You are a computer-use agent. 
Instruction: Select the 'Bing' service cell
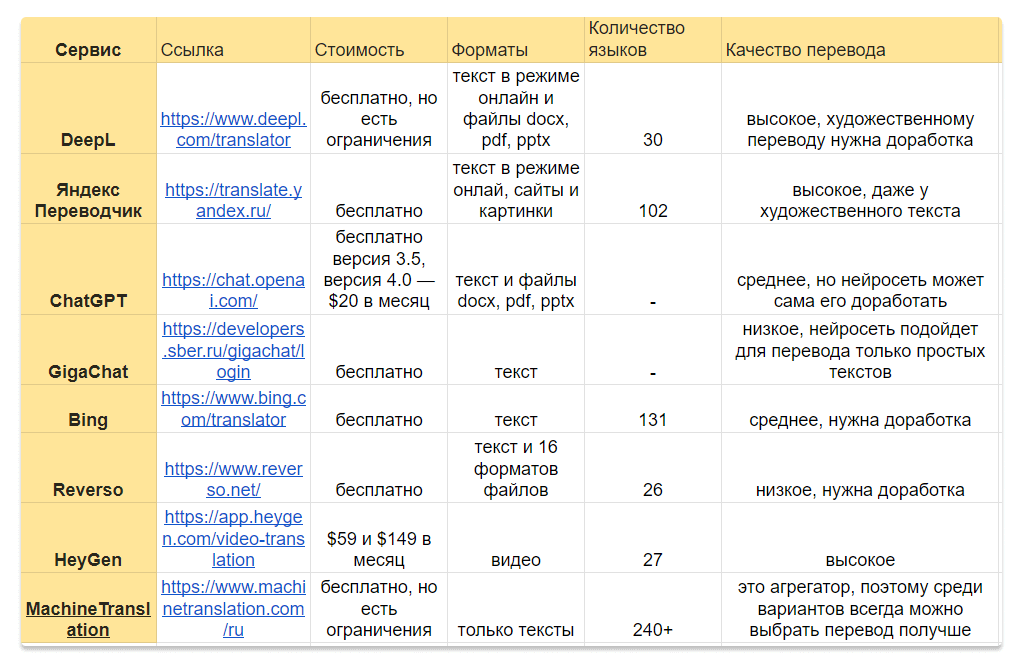(88, 409)
